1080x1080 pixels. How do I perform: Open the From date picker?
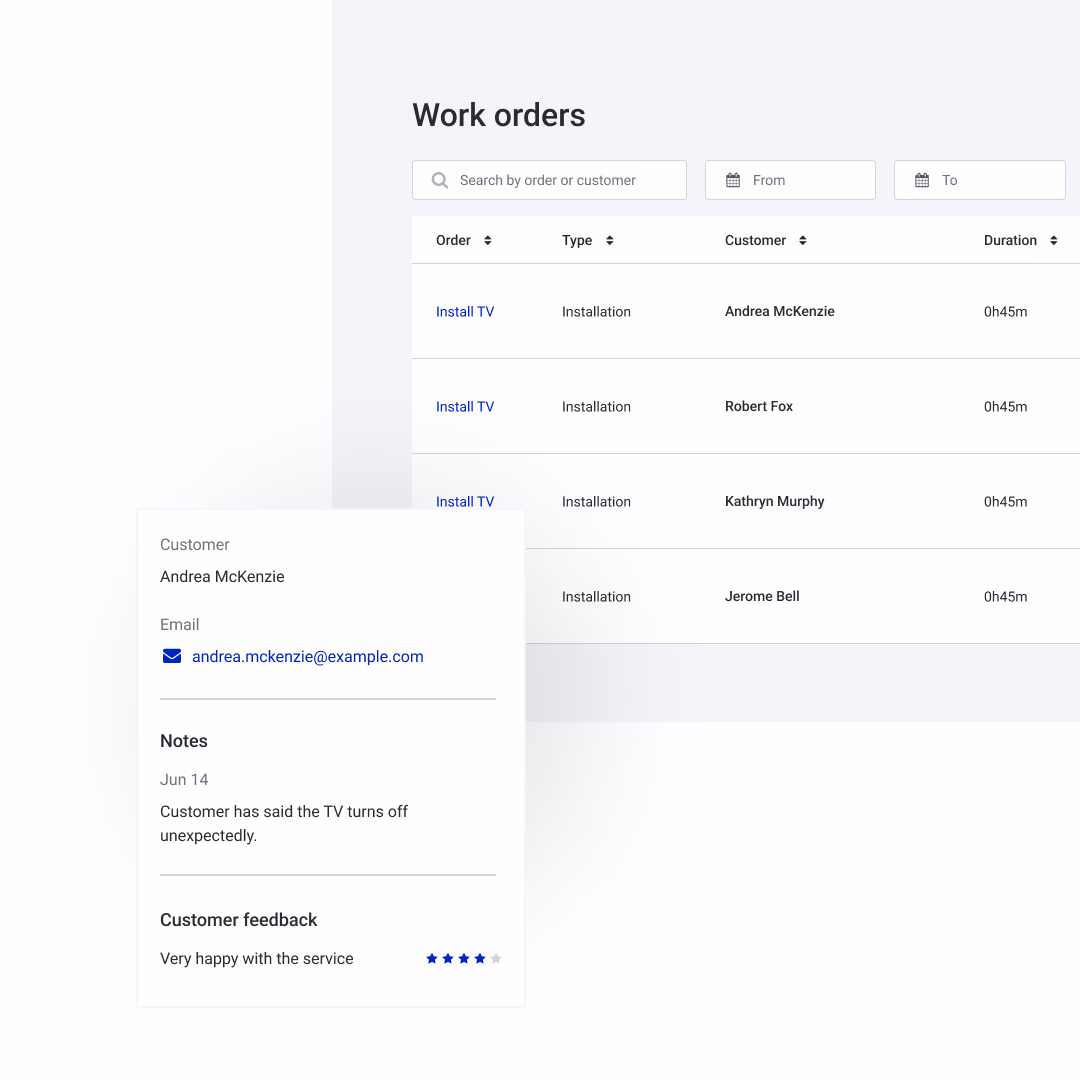click(790, 180)
